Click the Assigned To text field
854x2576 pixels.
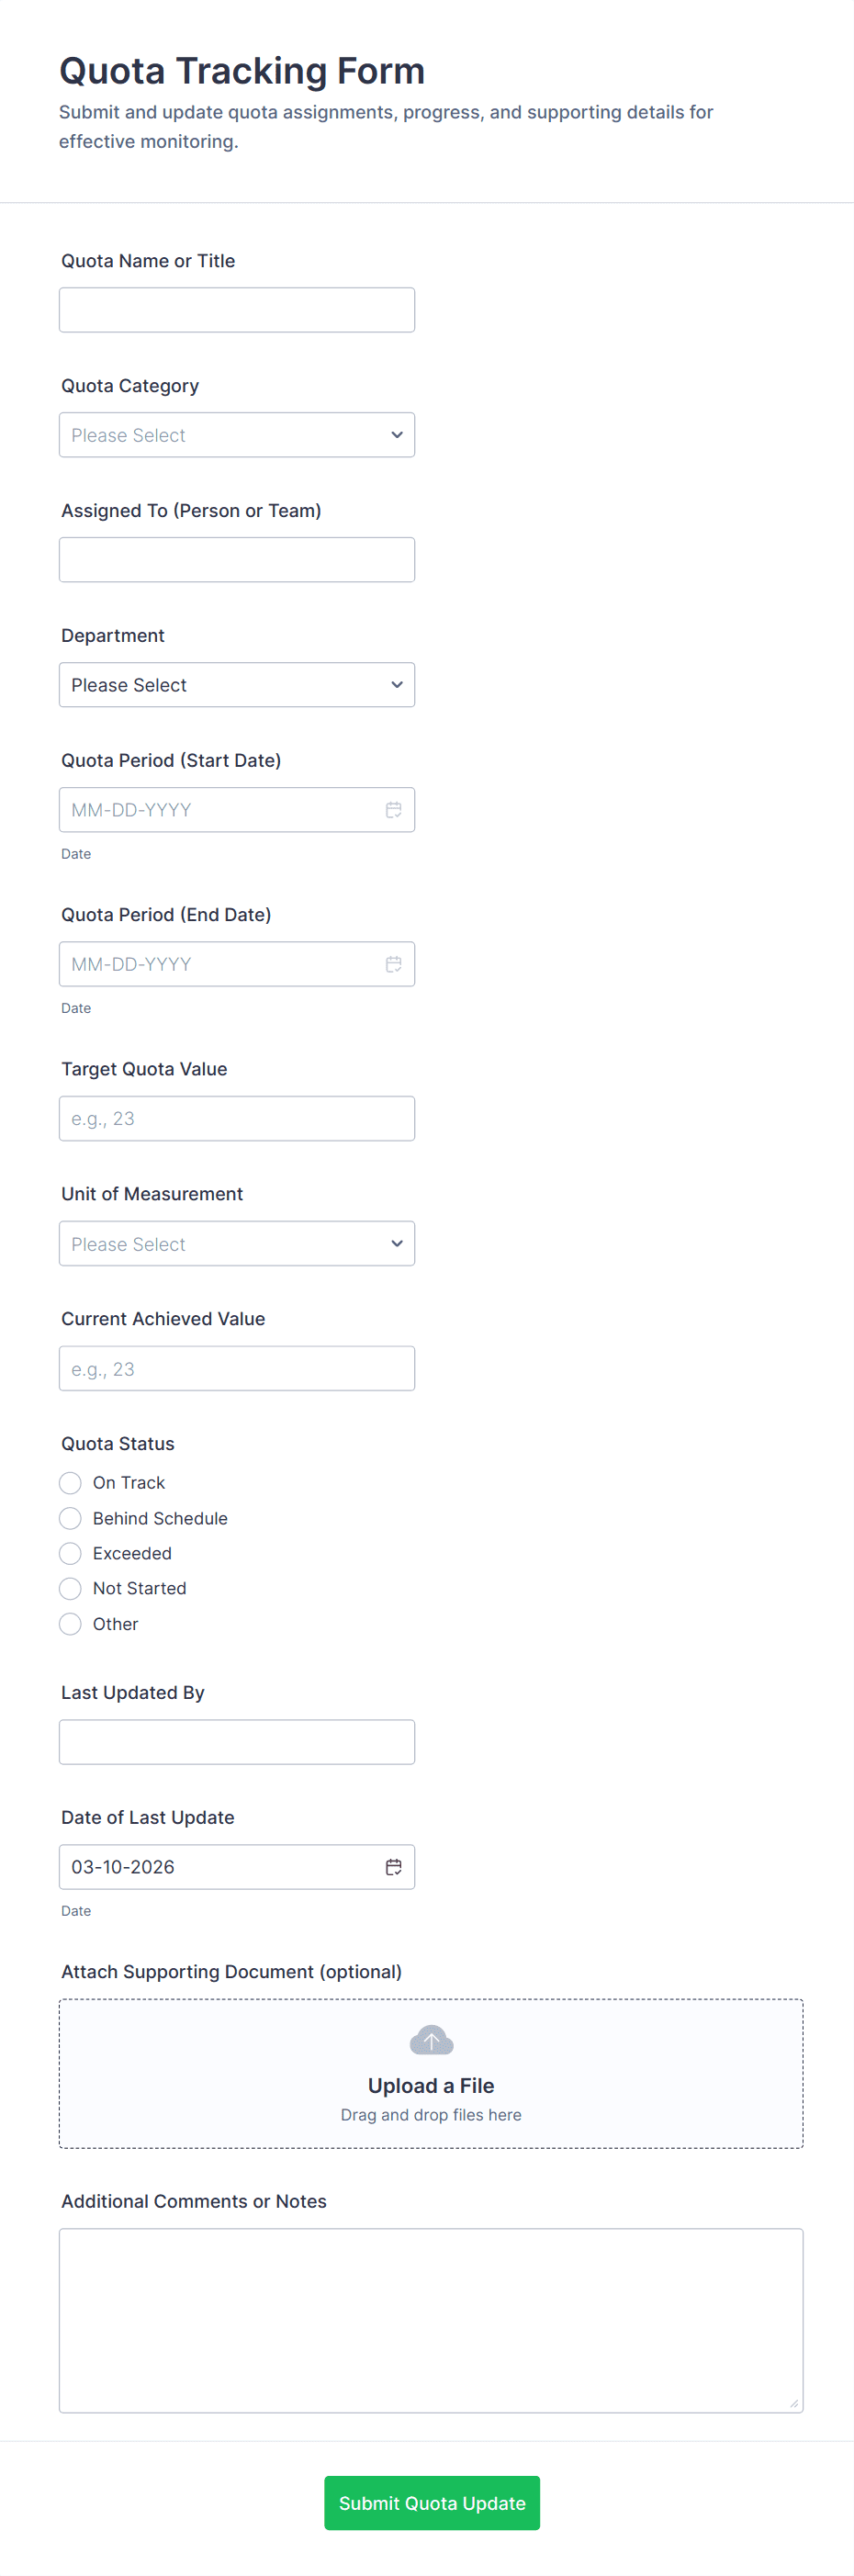tap(237, 560)
